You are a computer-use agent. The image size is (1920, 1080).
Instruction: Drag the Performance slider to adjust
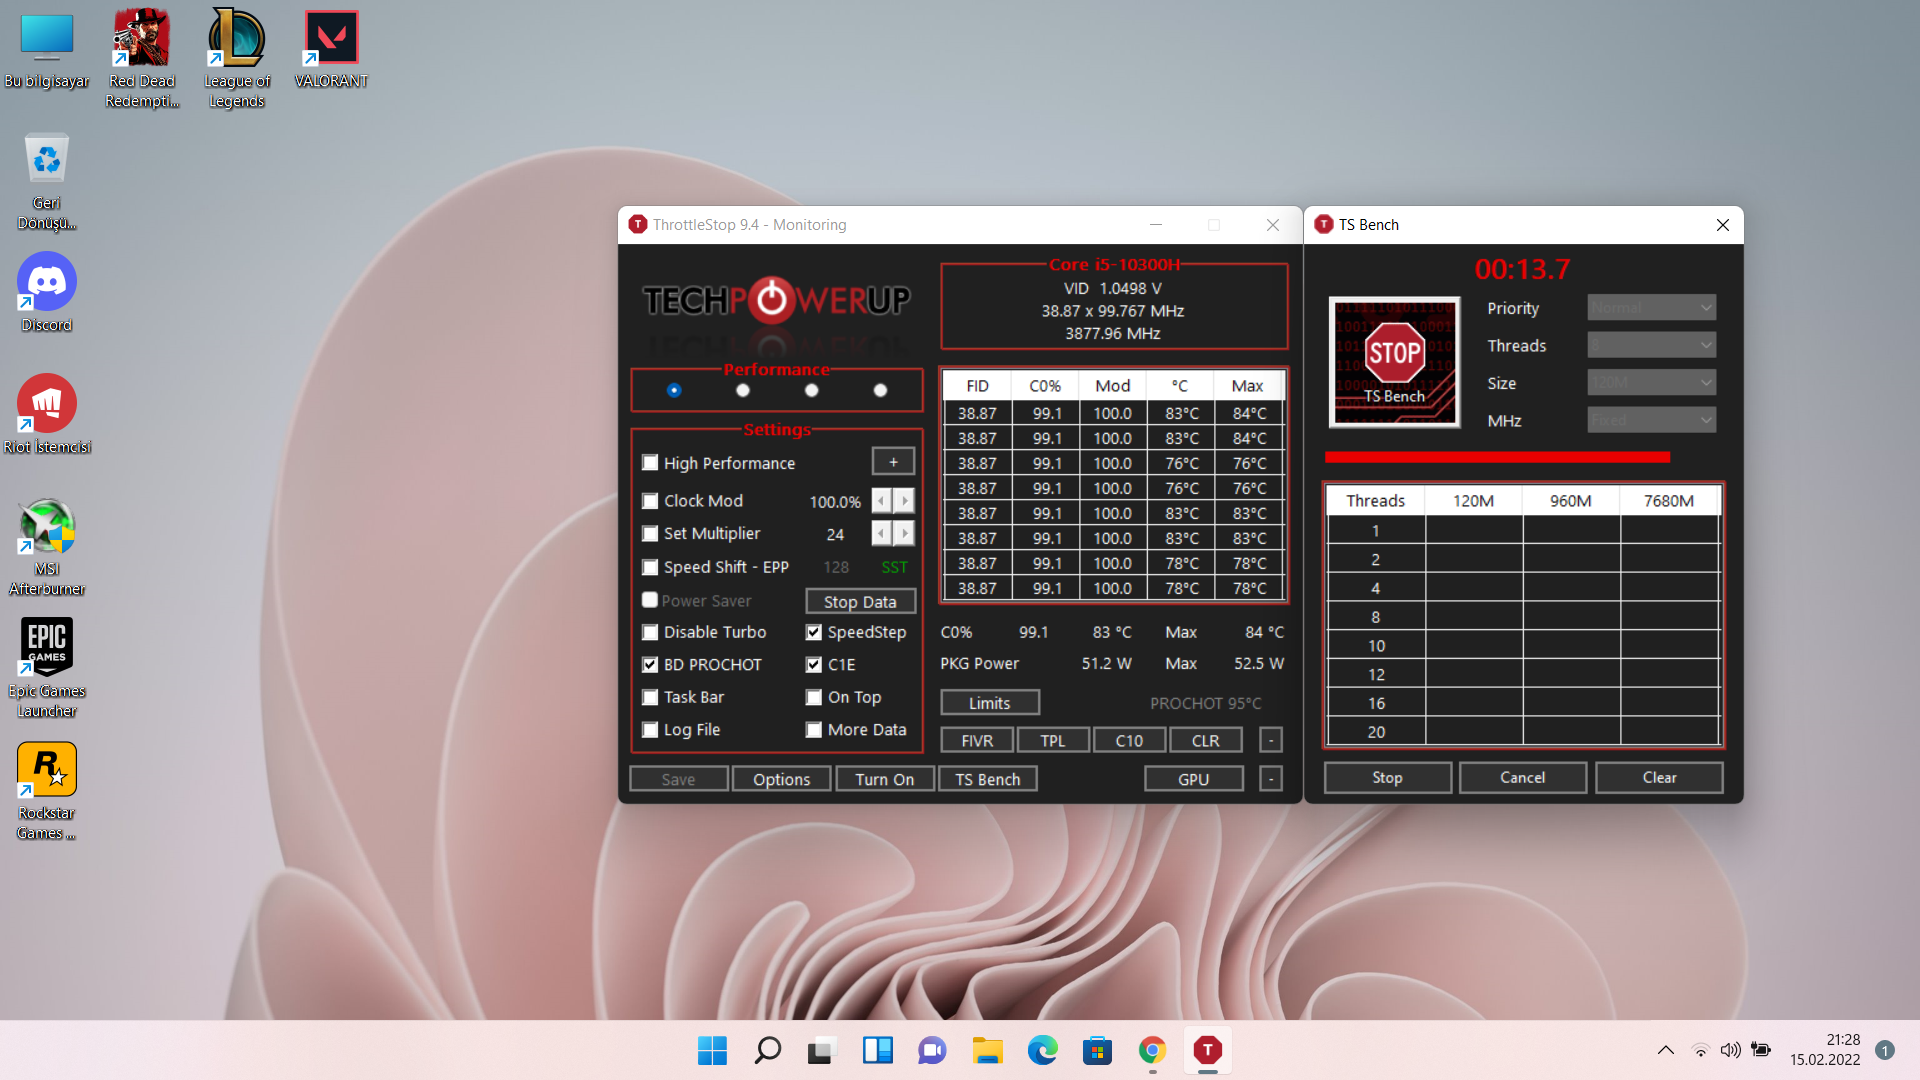tap(674, 389)
